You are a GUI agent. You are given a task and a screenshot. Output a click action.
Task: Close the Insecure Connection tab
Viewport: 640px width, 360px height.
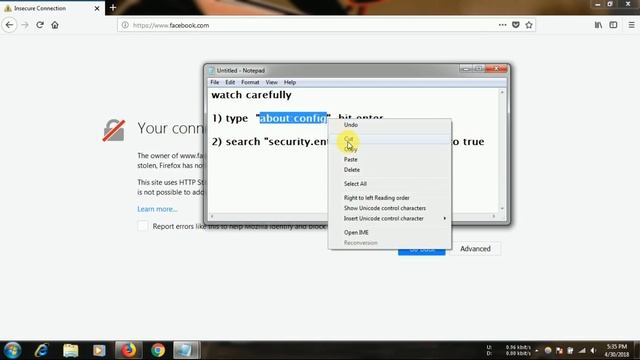click(97, 8)
